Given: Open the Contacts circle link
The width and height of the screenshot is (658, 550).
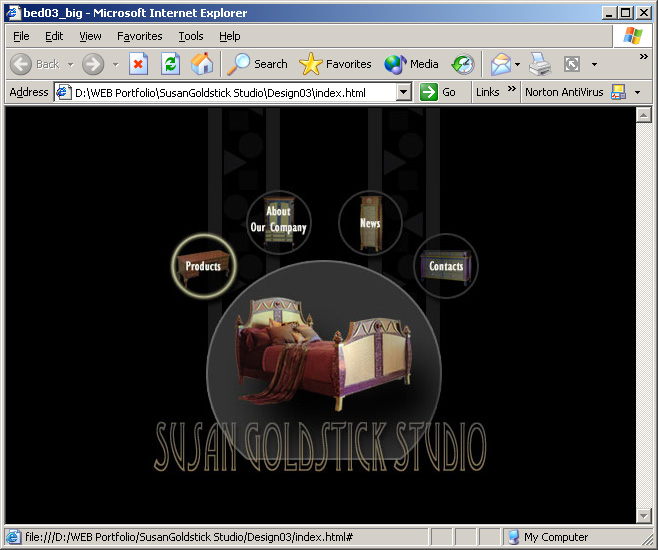Looking at the screenshot, I should 446,266.
